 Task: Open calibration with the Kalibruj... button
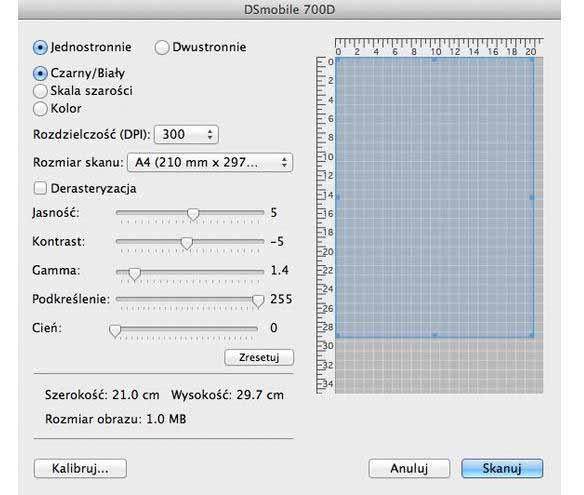click(80, 468)
